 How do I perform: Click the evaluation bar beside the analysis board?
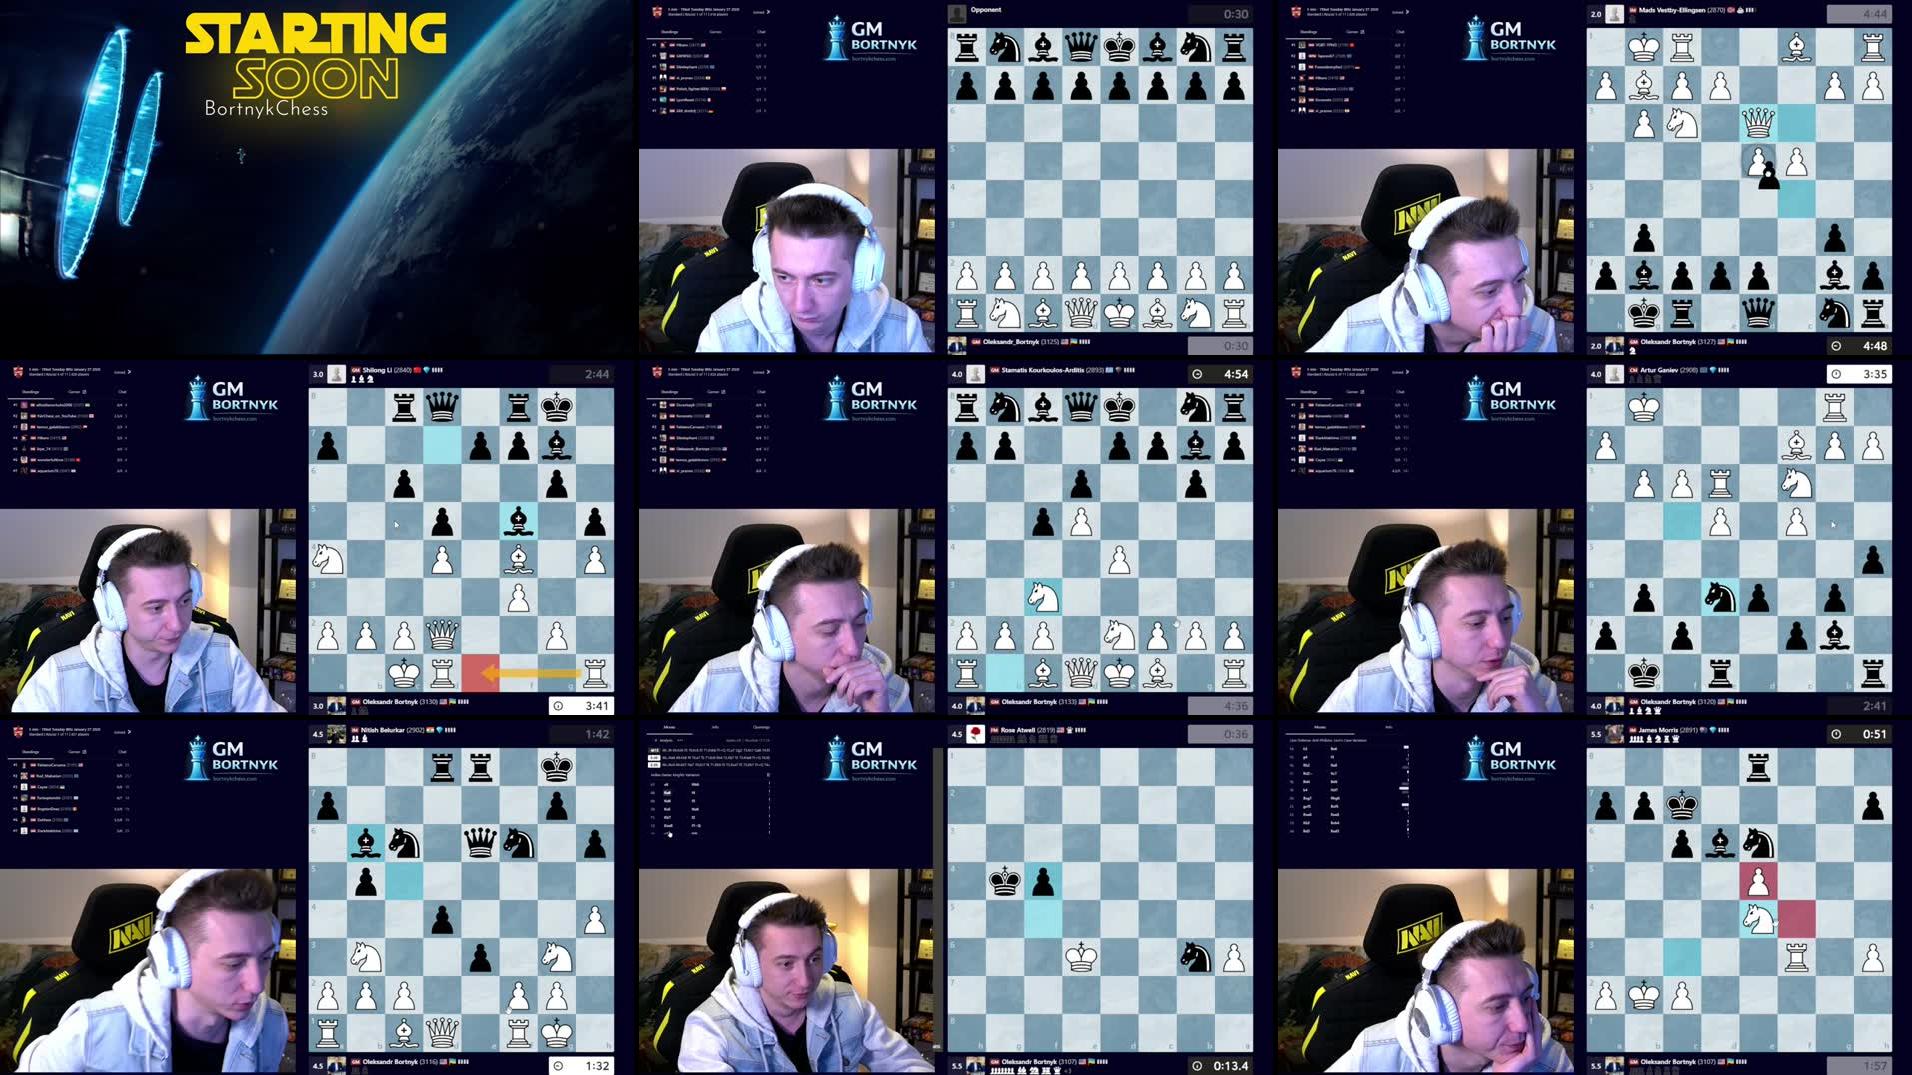click(941, 900)
